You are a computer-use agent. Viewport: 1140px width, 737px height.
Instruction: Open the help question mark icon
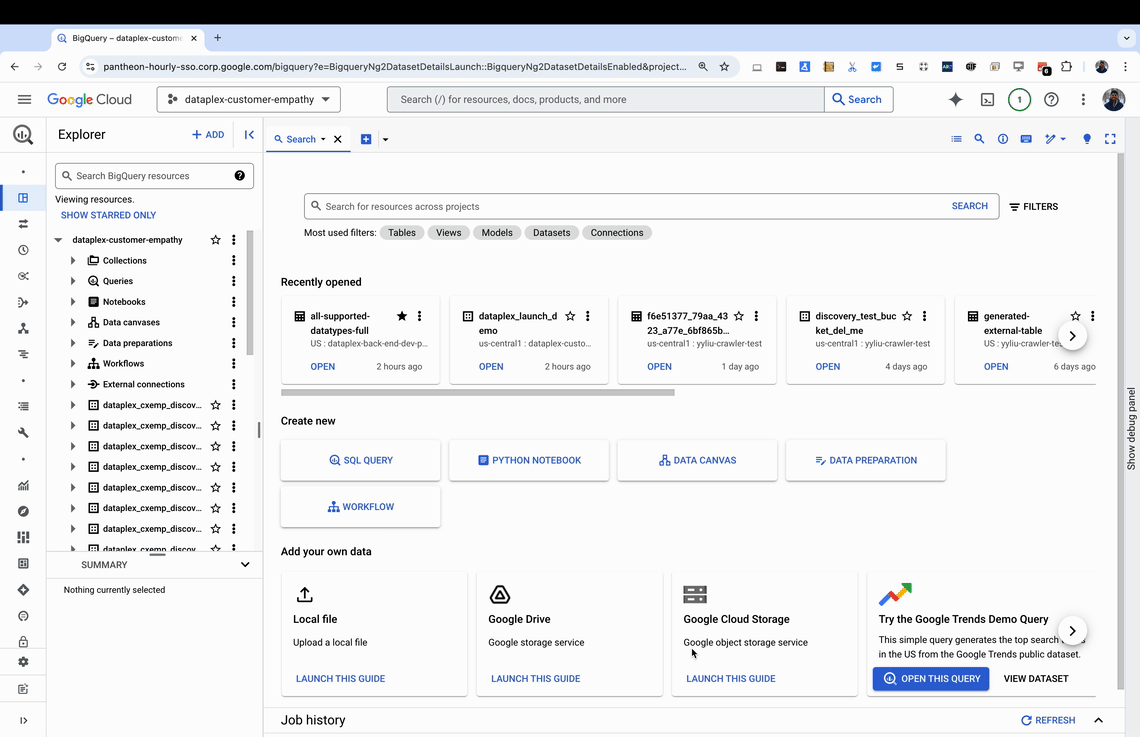pos(1051,99)
